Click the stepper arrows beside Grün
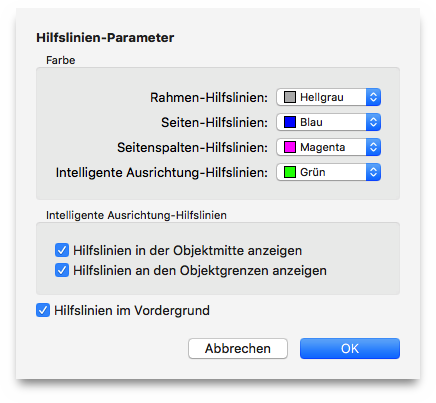 pos(373,172)
